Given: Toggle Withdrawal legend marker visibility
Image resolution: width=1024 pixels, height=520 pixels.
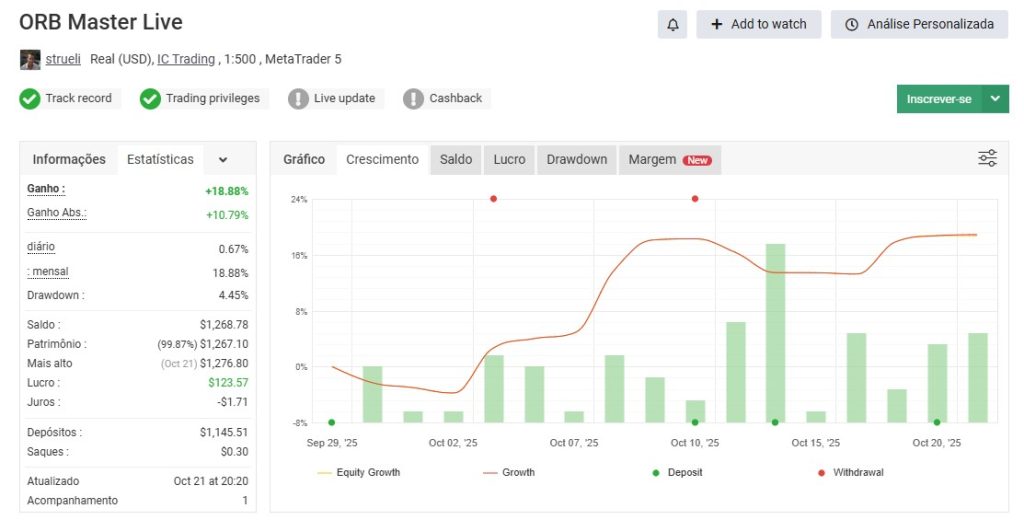Looking at the screenshot, I should (x=850, y=472).
